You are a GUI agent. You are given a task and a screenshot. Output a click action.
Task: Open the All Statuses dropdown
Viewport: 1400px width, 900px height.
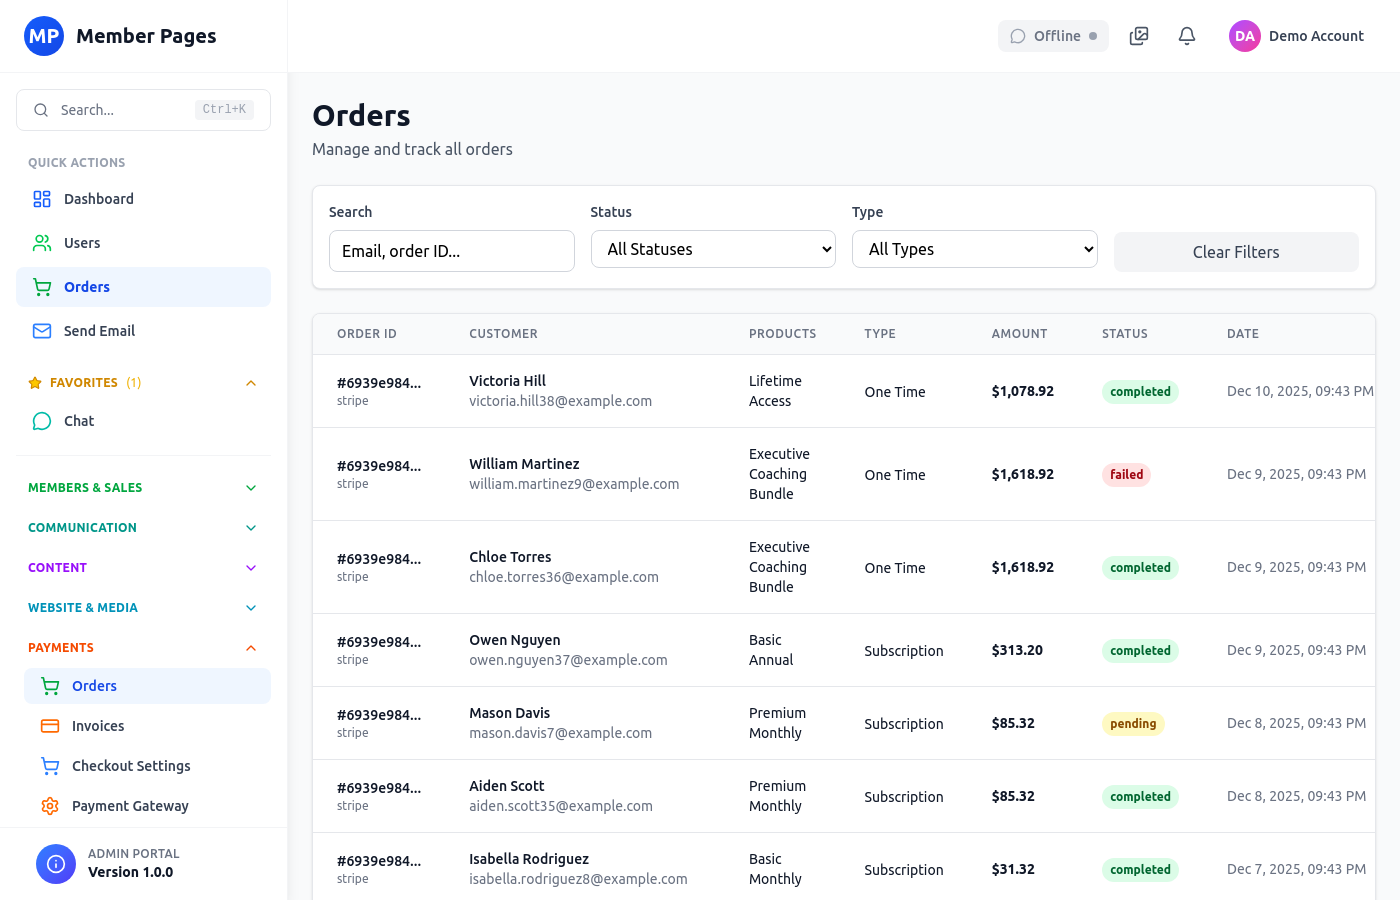713,248
